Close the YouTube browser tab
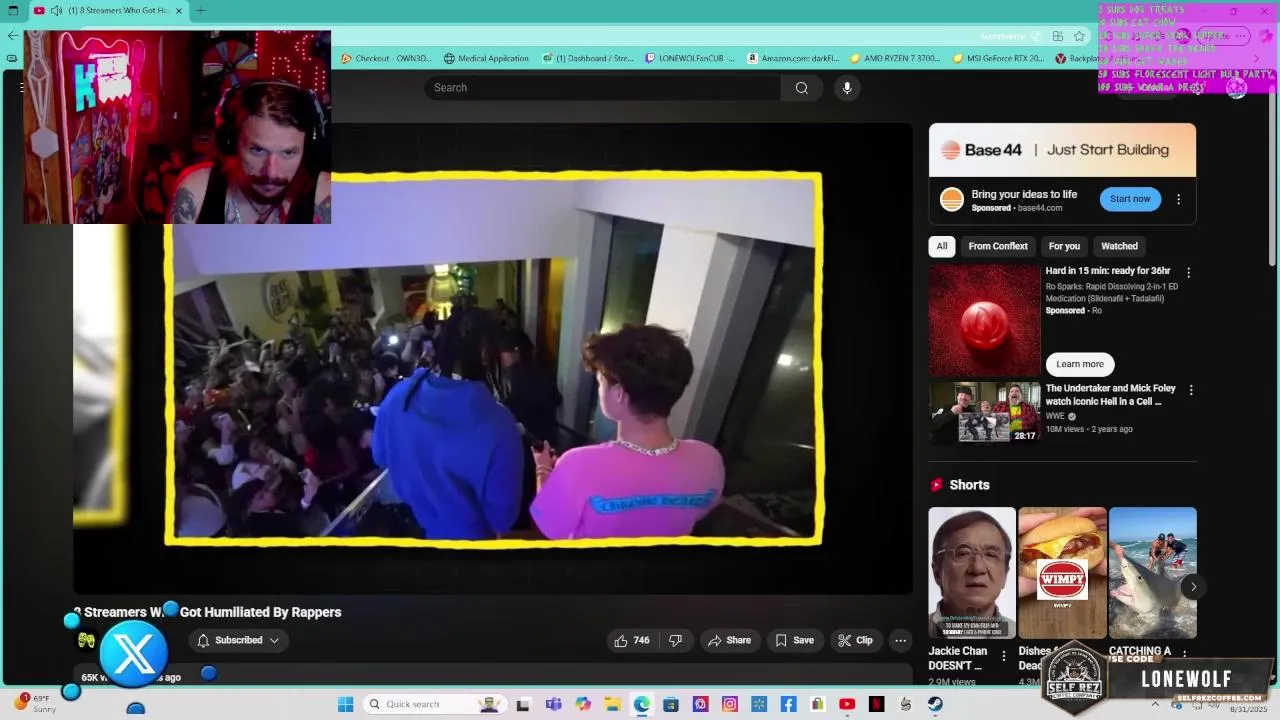The width and height of the screenshot is (1280, 720). [x=180, y=10]
